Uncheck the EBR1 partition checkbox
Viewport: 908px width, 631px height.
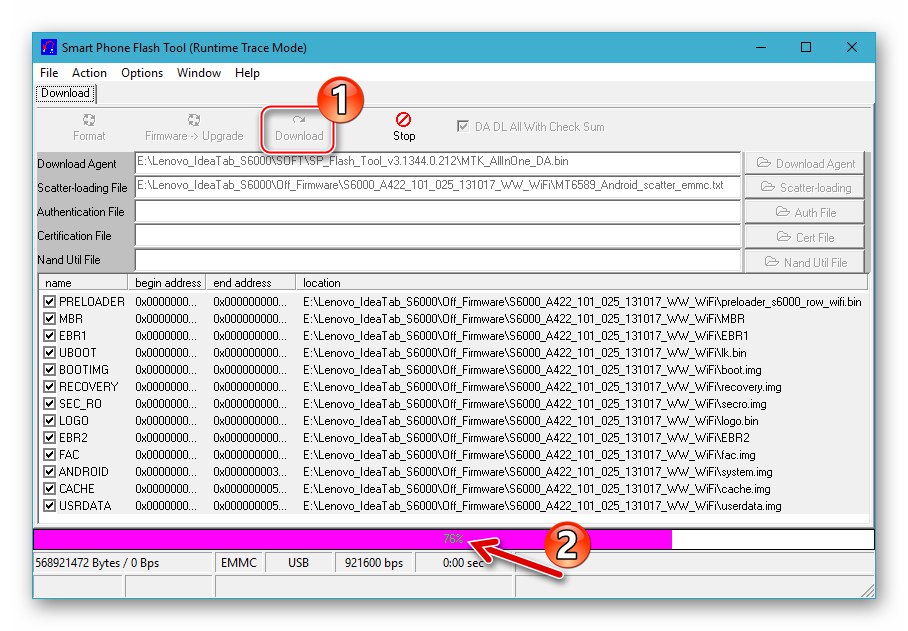[x=50, y=336]
